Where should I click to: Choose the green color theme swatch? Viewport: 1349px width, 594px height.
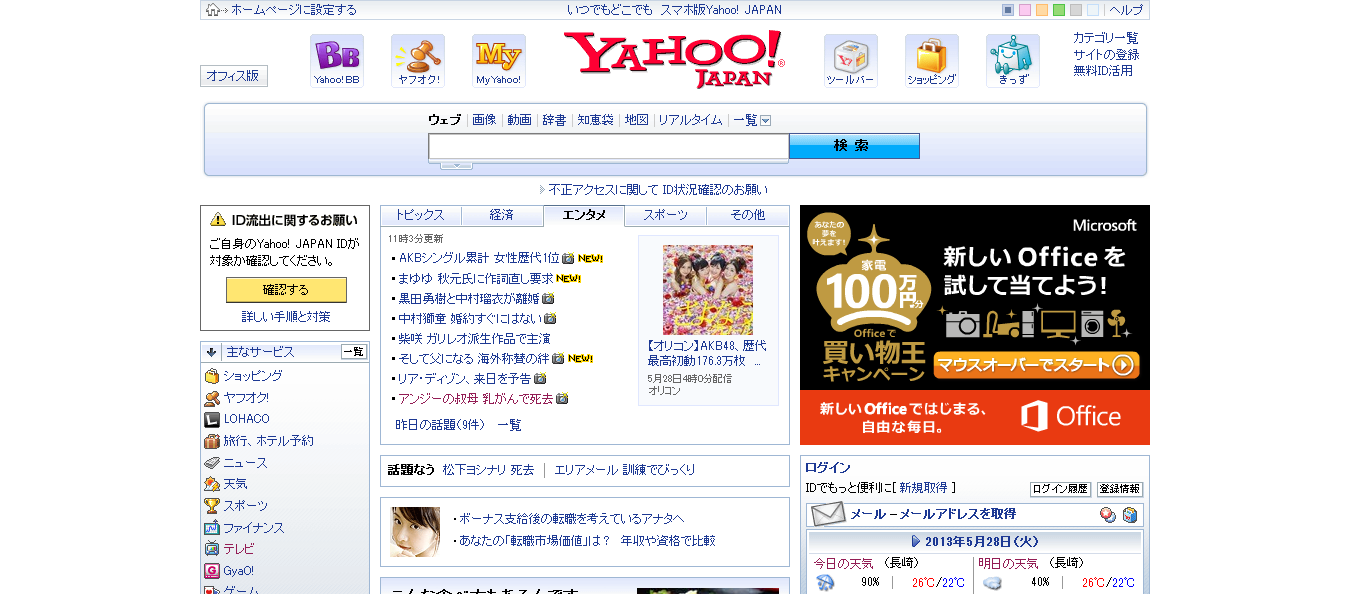(x=1059, y=10)
